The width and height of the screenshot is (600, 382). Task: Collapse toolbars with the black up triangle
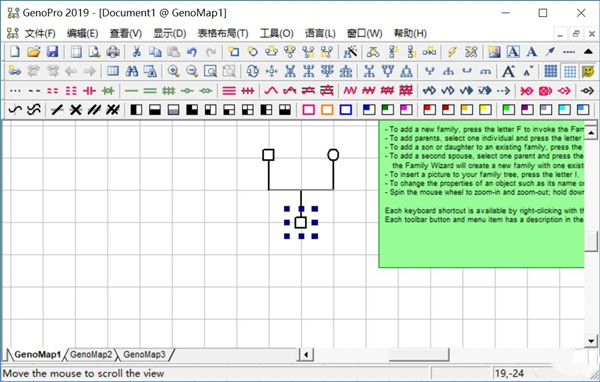(589, 52)
